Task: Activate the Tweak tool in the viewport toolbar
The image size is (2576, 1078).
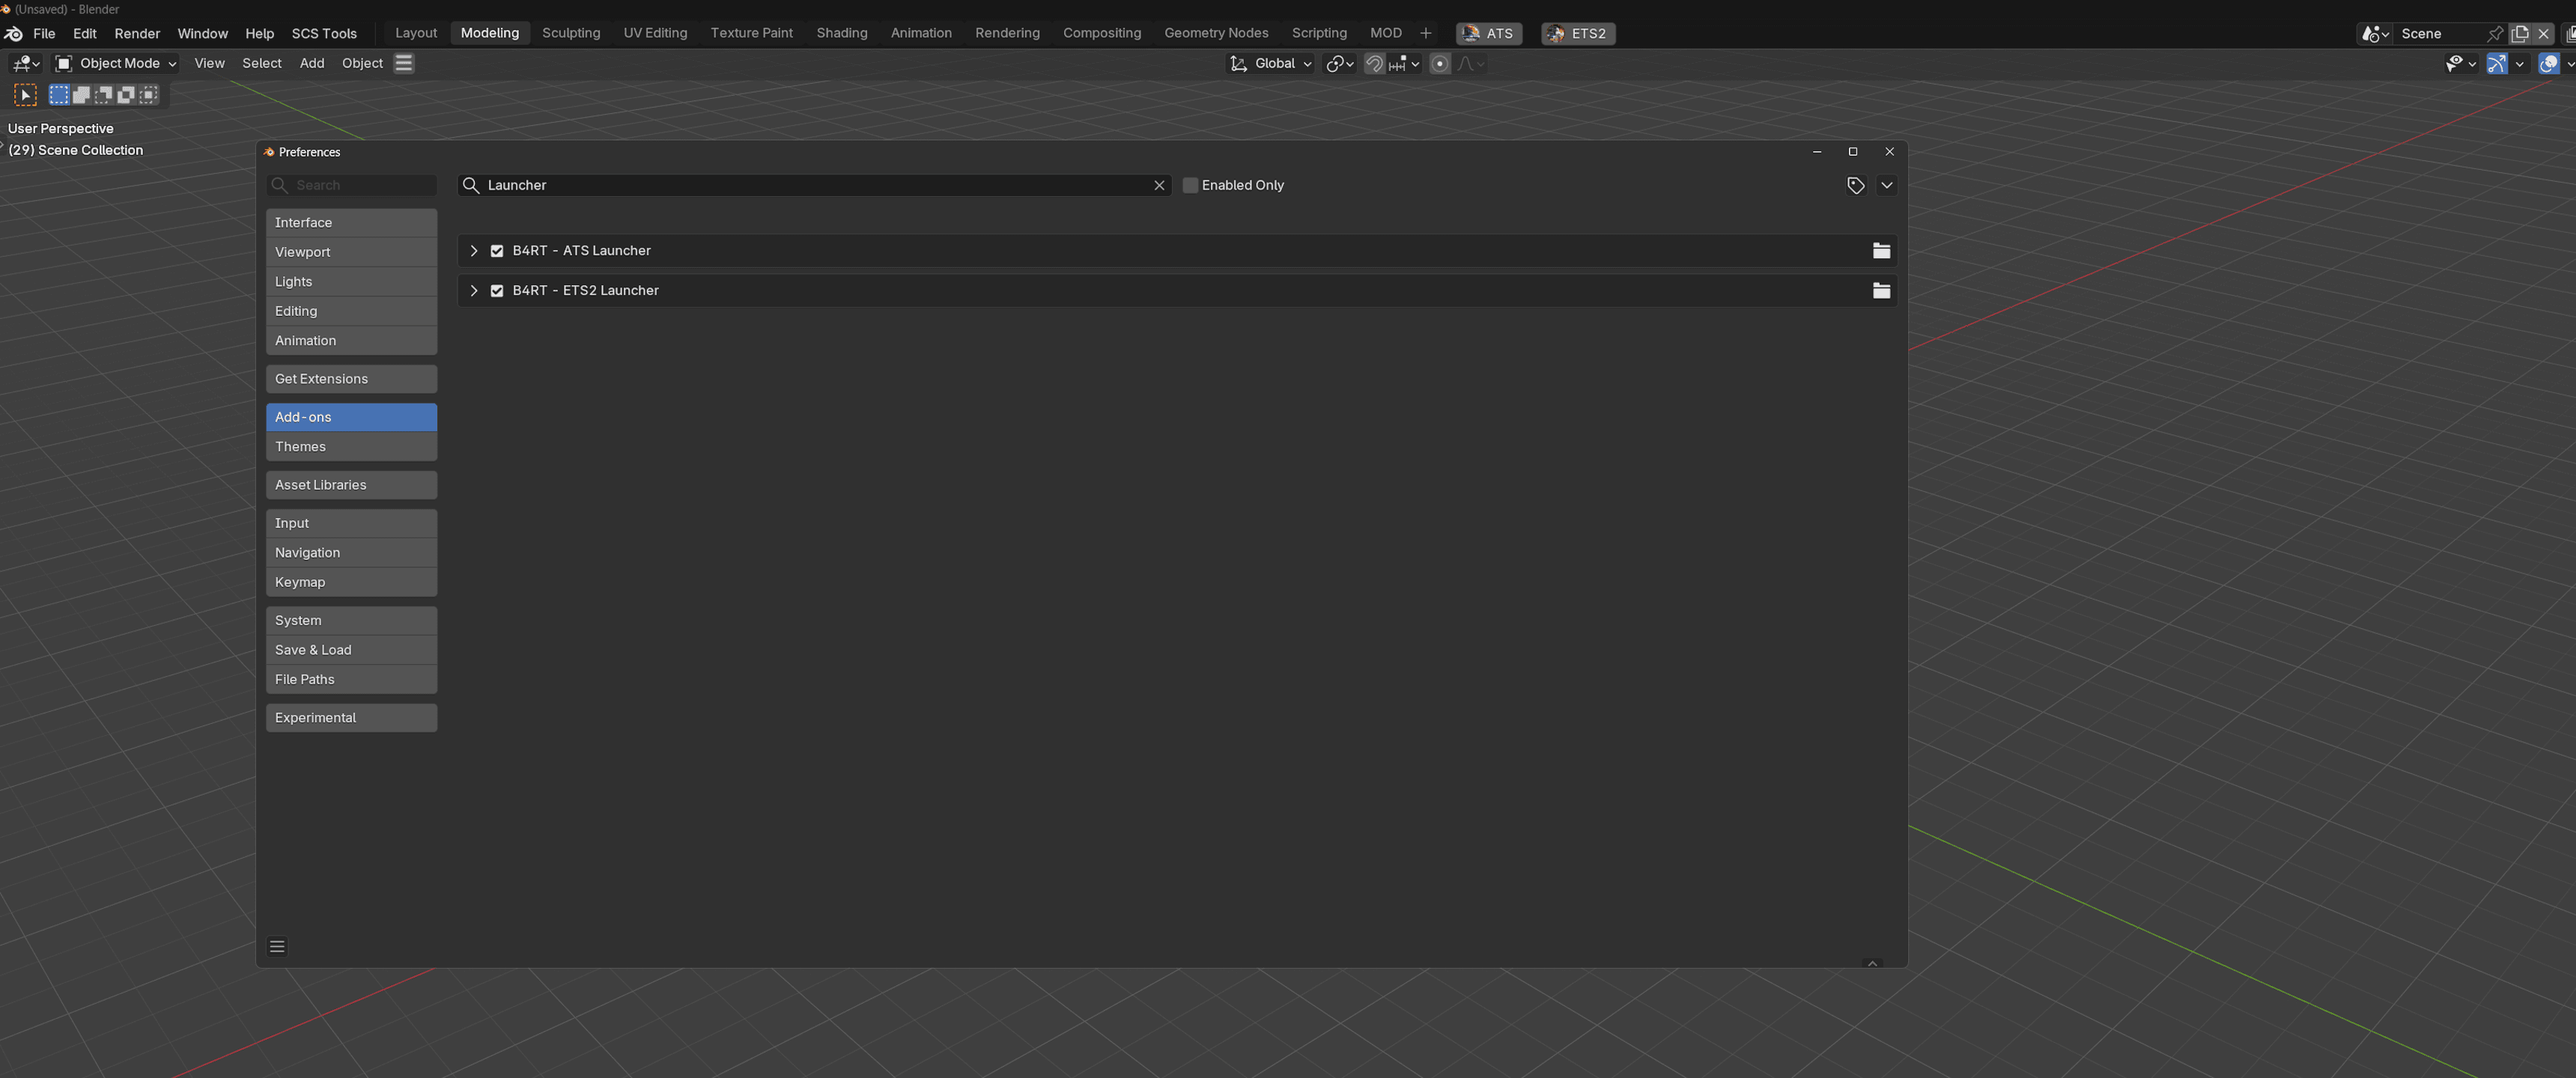Action: [x=25, y=94]
